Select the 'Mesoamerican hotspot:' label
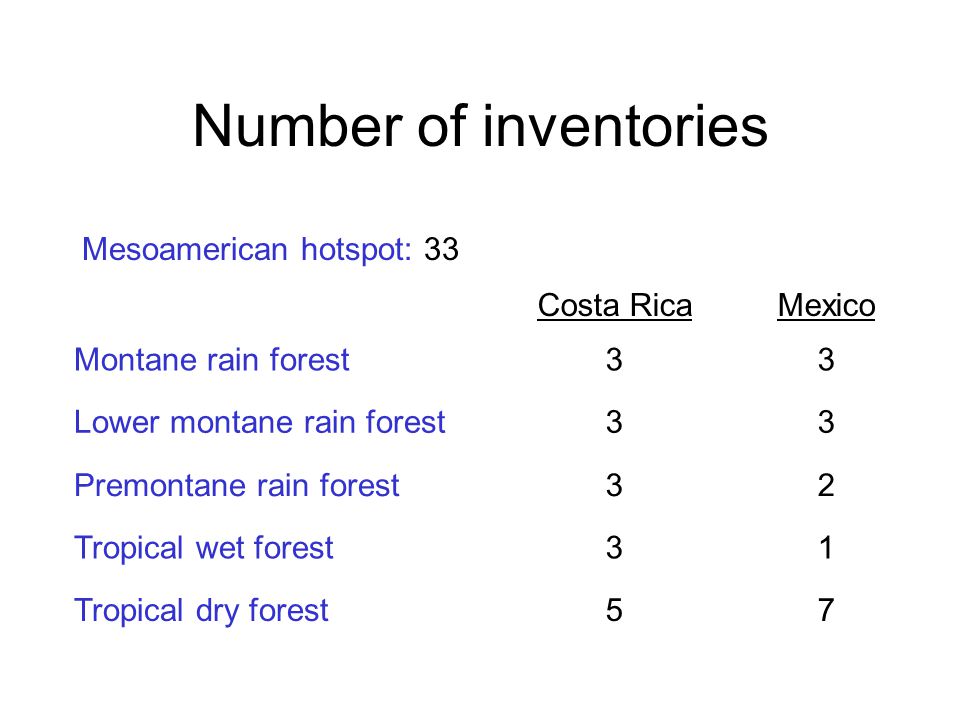Image resolution: width=960 pixels, height=720 pixels. [x=247, y=249]
